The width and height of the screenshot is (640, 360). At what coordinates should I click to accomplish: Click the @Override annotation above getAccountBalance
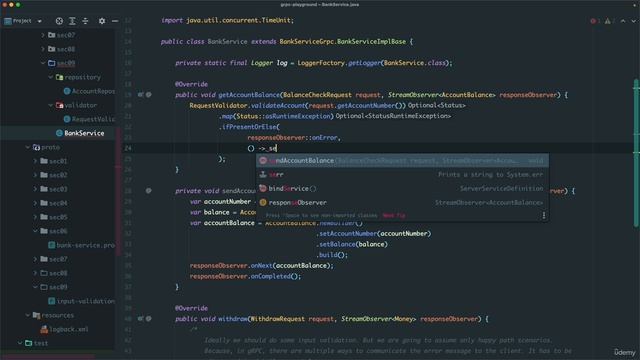(x=191, y=84)
